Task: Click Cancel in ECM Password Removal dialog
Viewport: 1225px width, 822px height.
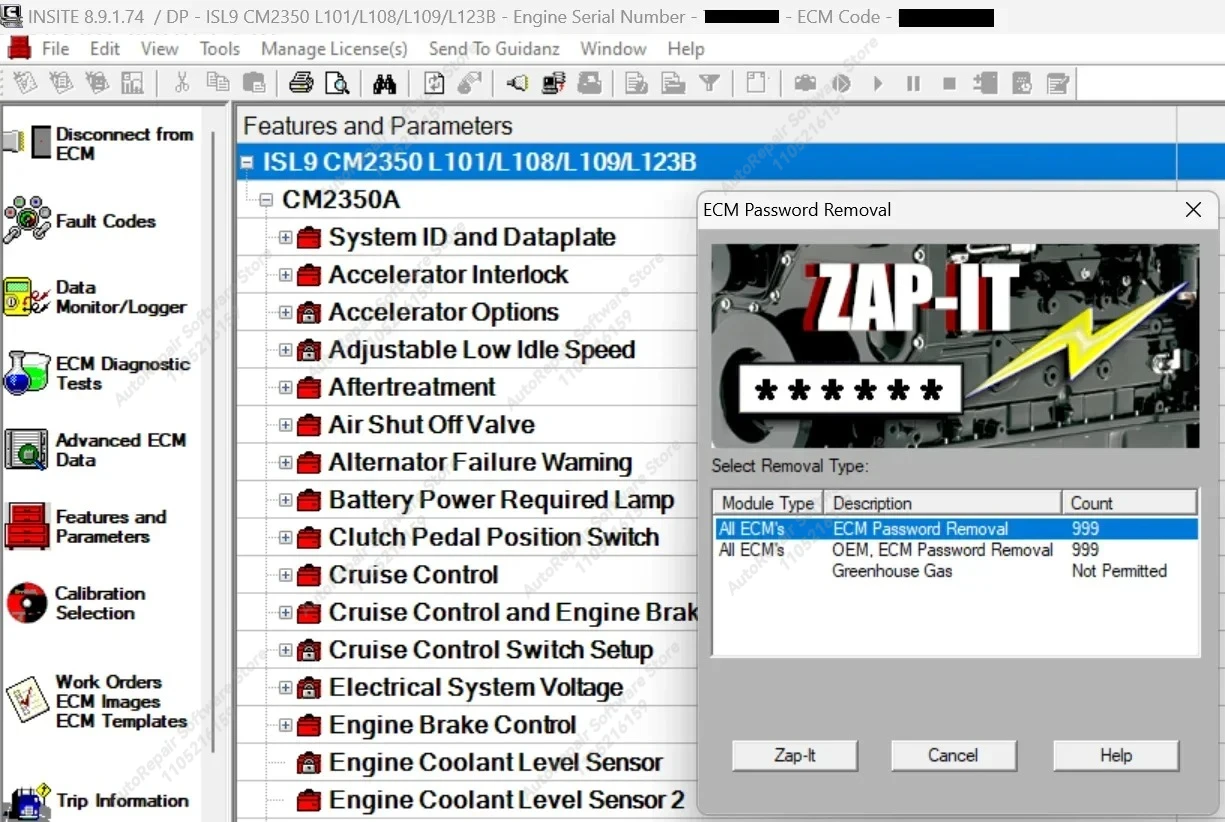Action: [x=953, y=755]
